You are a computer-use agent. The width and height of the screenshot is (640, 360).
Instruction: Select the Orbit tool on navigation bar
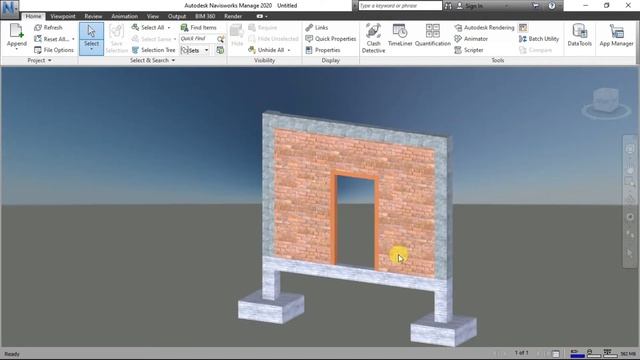click(x=630, y=199)
